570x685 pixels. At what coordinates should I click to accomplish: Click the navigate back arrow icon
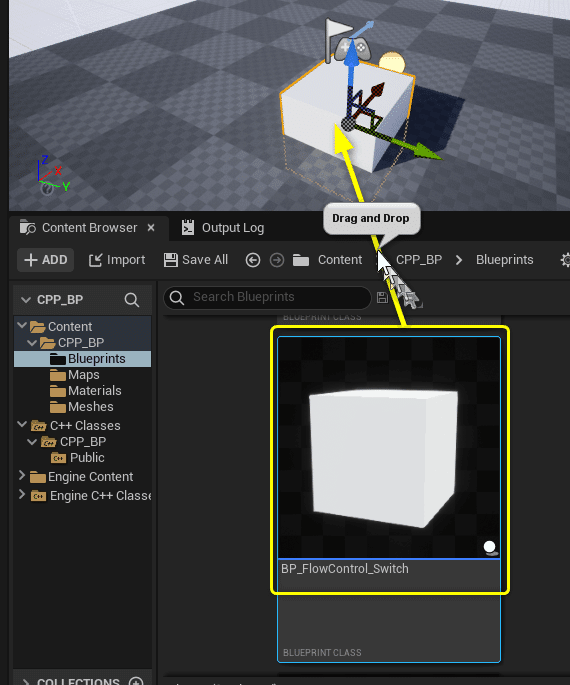(x=253, y=260)
